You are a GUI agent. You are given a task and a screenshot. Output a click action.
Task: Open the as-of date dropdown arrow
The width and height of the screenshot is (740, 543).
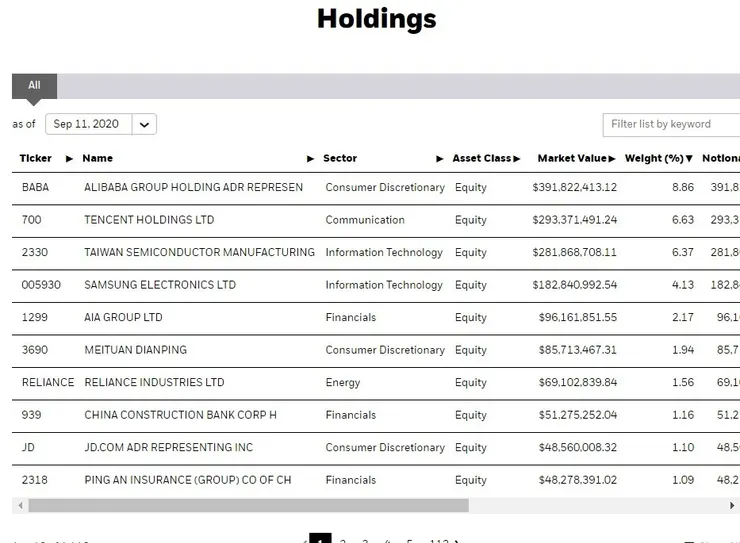(x=144, y=125)
